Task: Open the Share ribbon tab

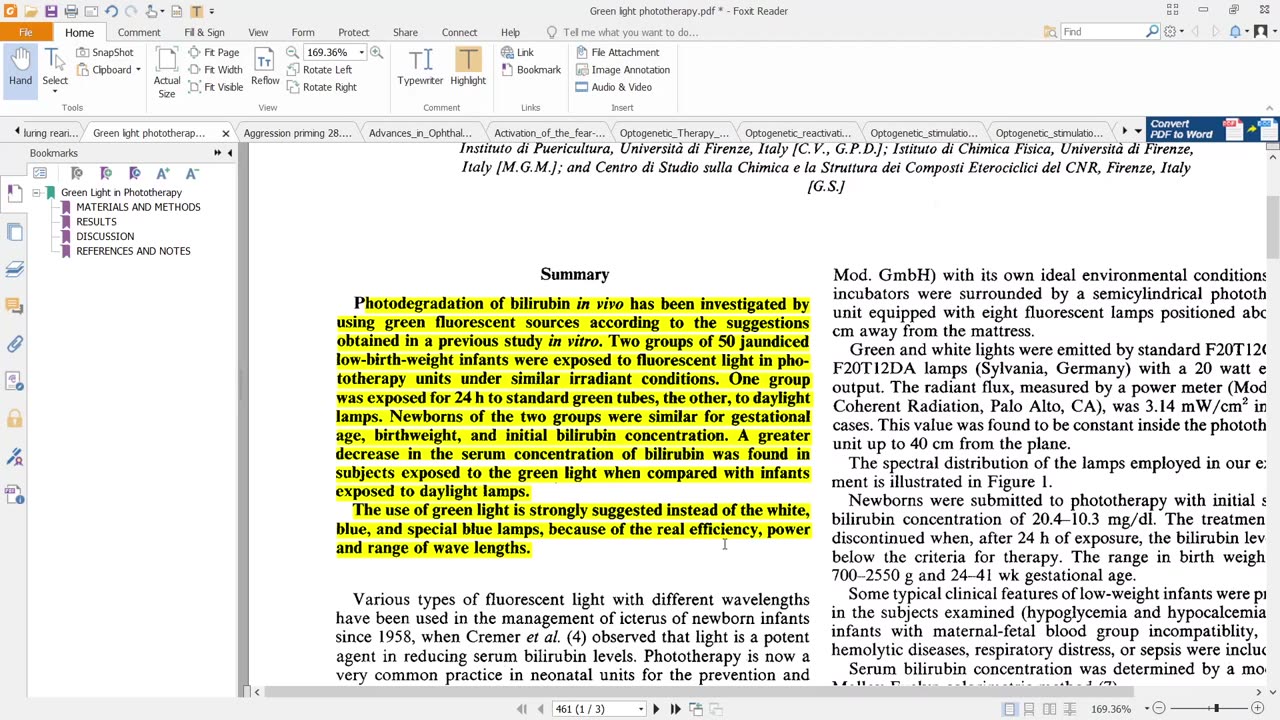Action: click(x=405, y=32)
